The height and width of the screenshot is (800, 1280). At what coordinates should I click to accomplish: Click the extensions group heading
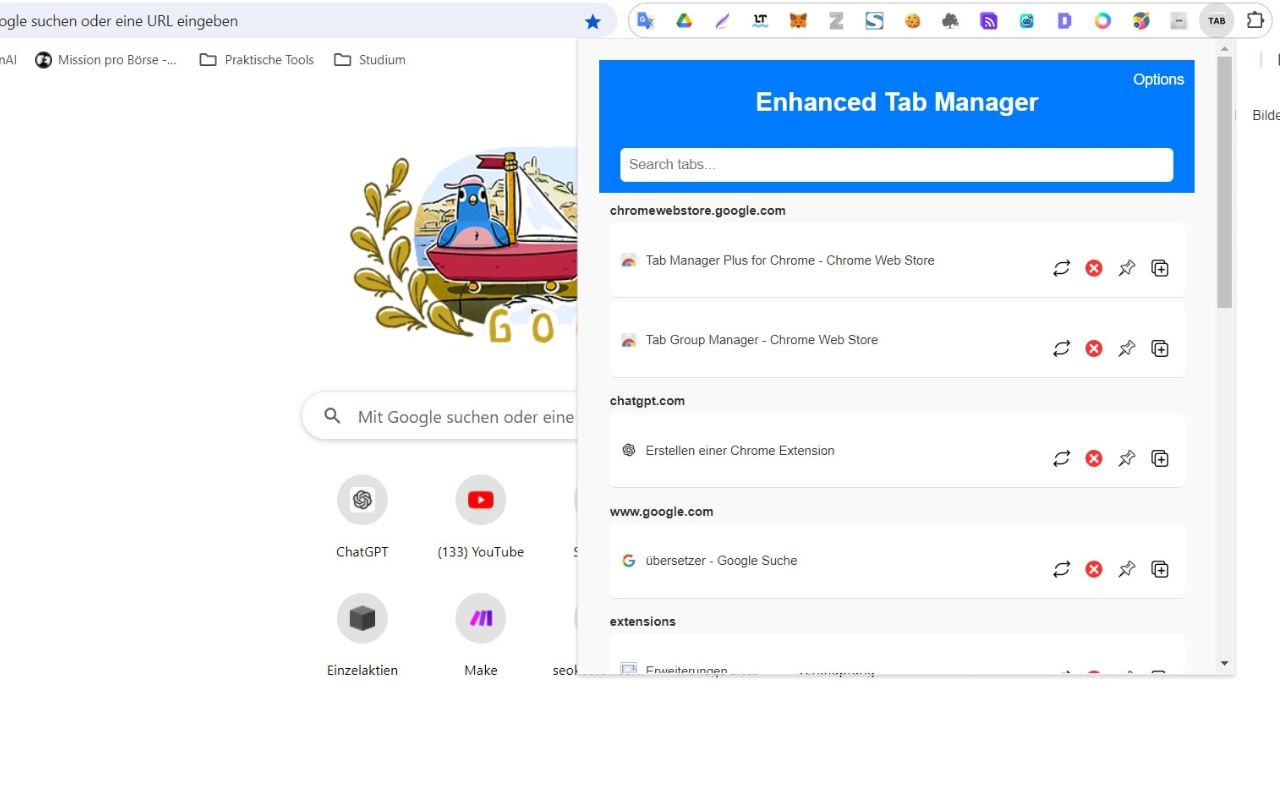pos(643,622)
